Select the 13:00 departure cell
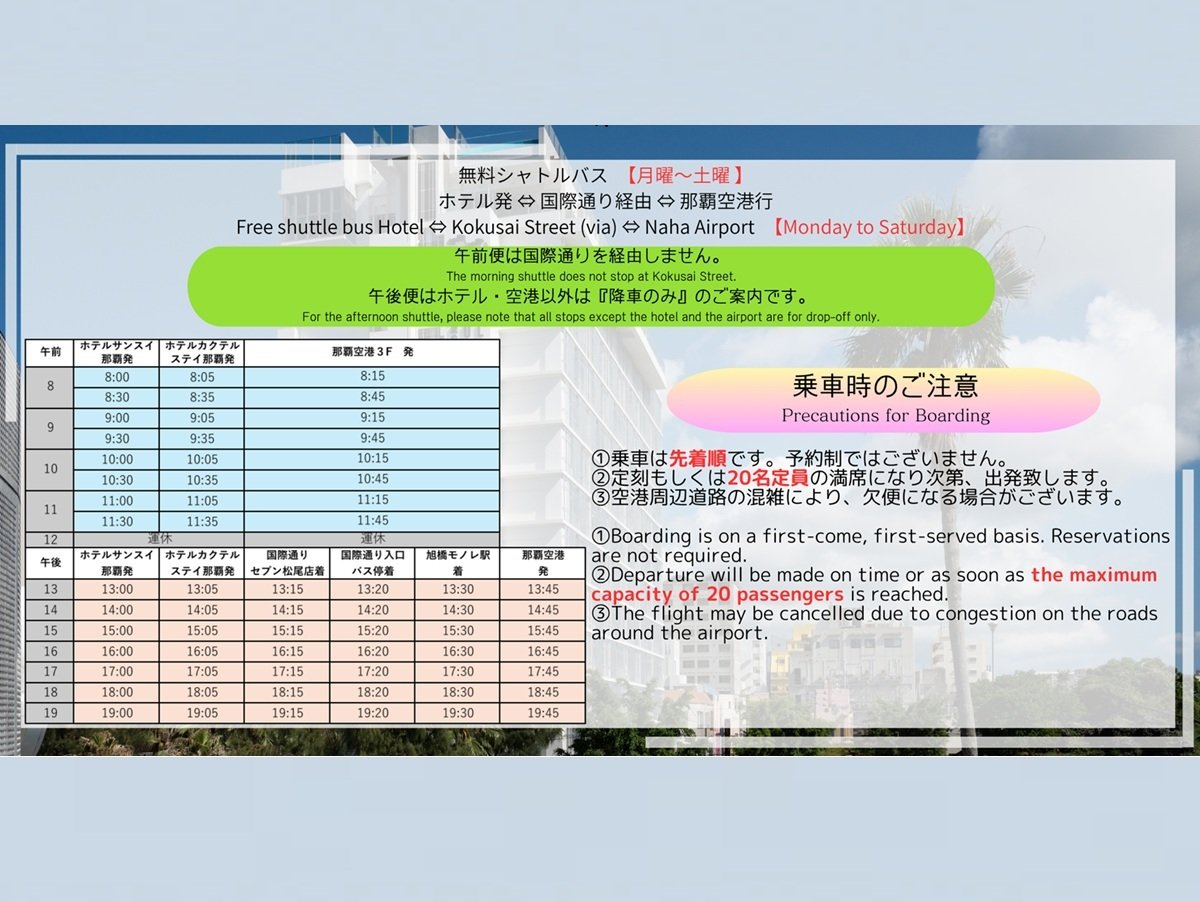 (x=117, y=589)
